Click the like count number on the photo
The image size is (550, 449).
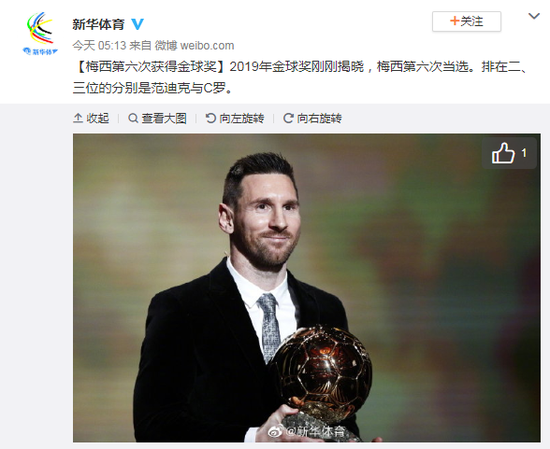[524, 153]
